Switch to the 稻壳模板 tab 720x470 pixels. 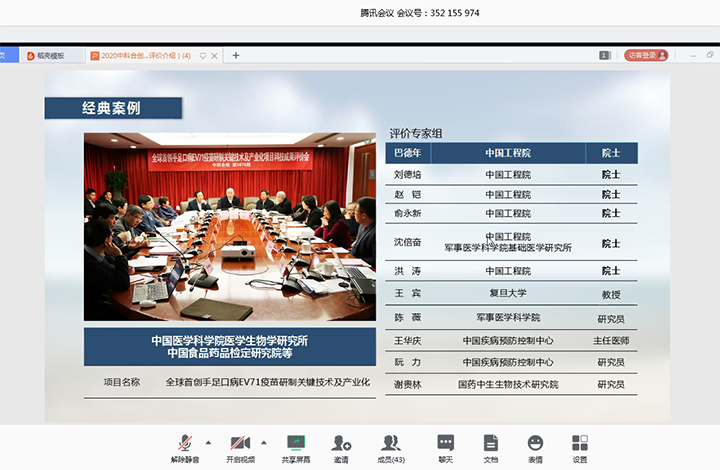(46, 56)
